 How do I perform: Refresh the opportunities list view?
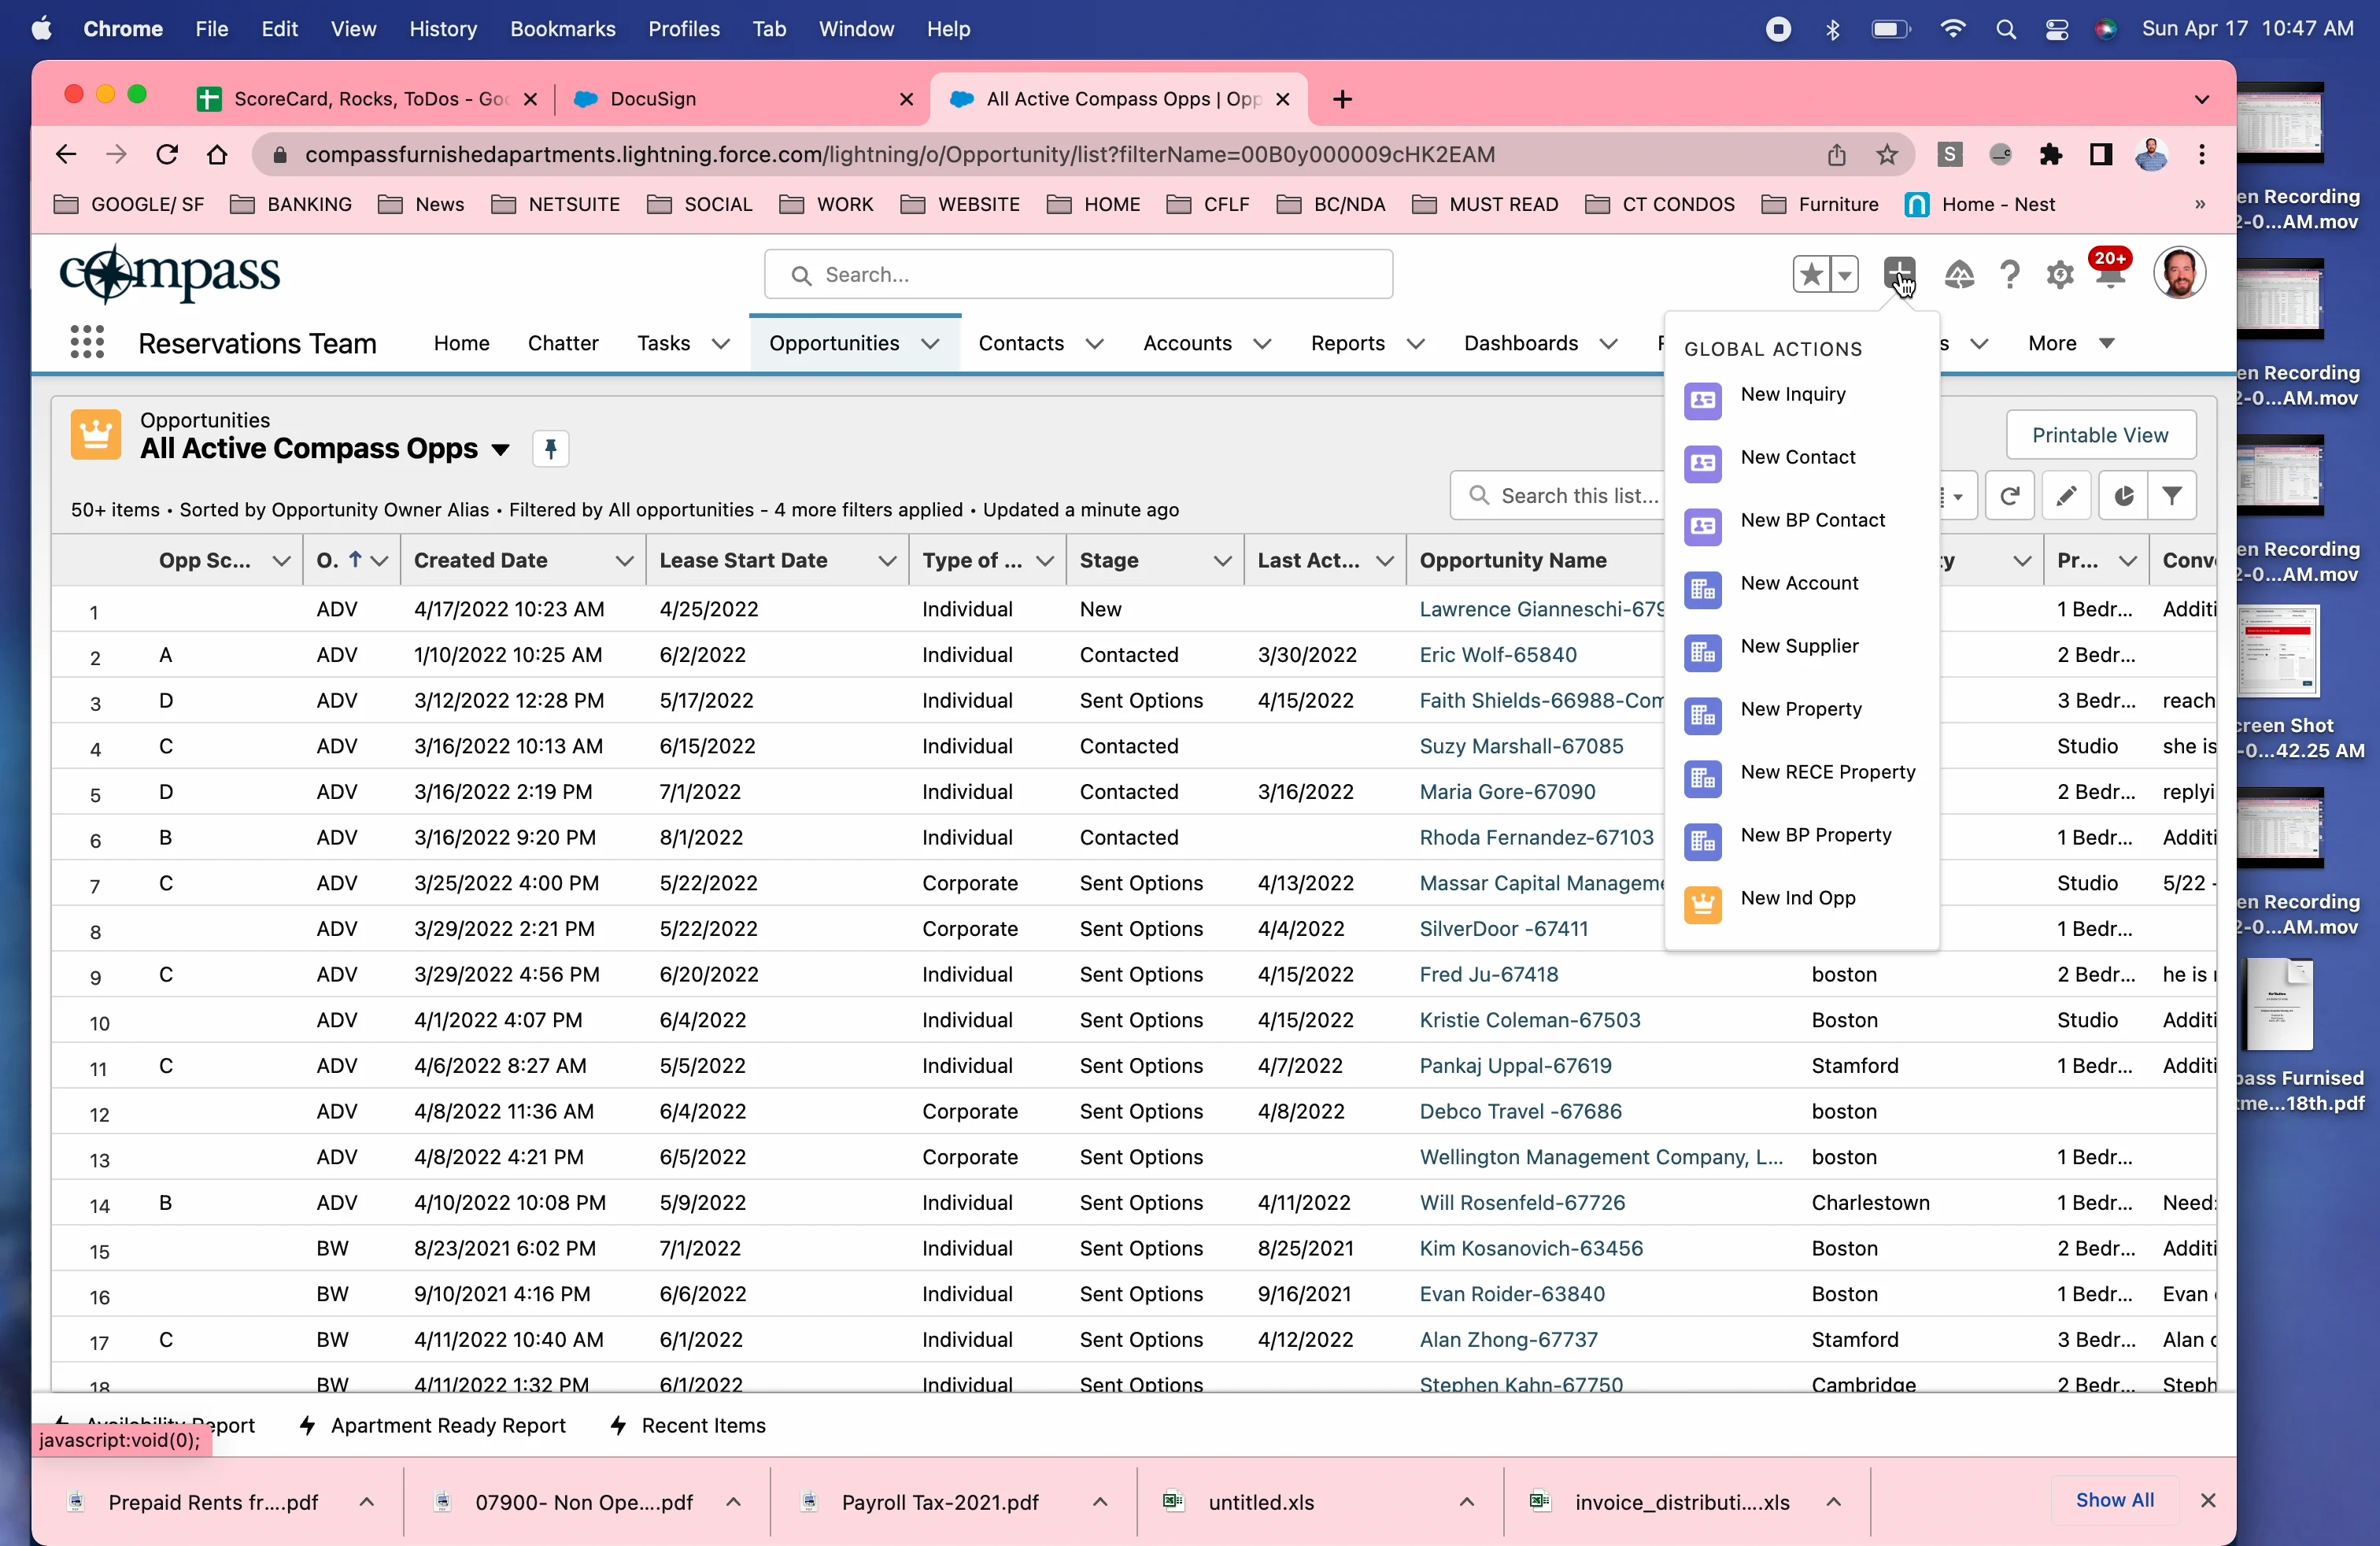click(x=2010, y=496)
